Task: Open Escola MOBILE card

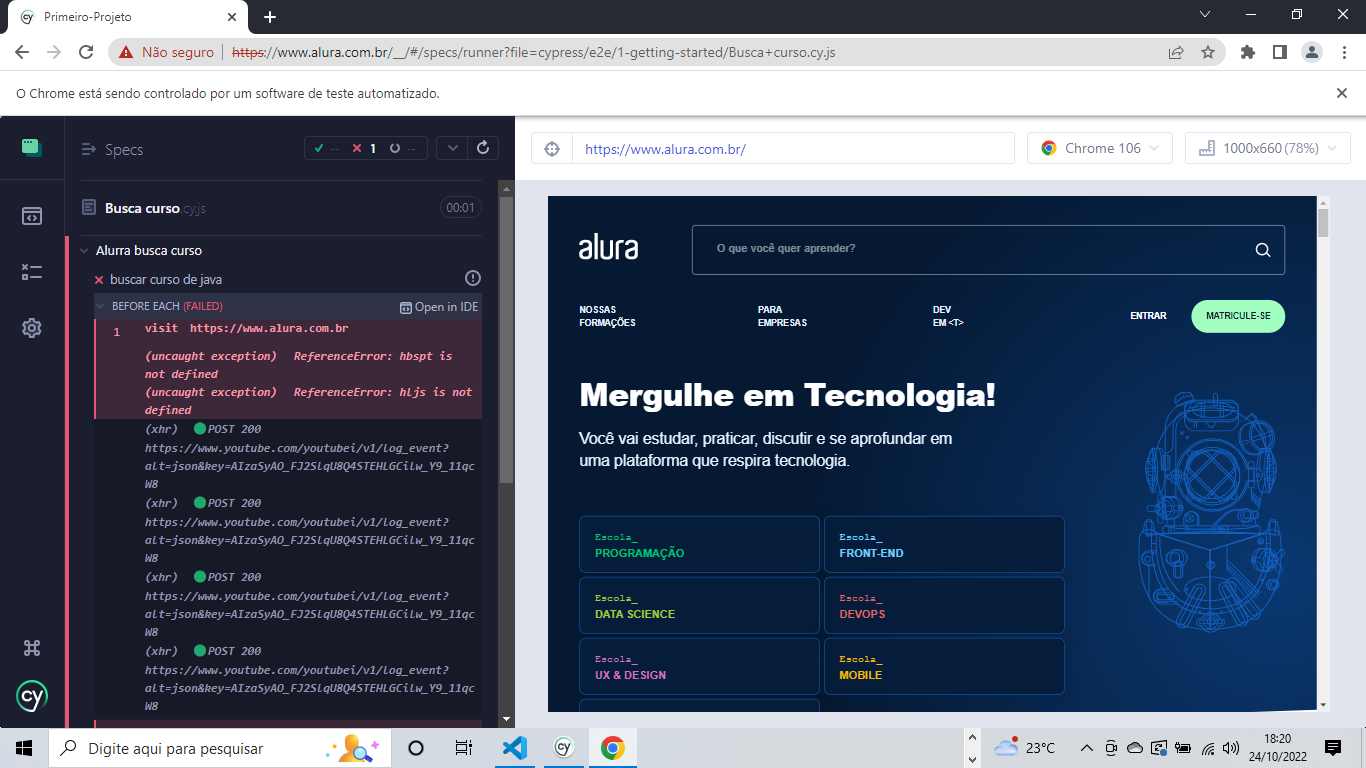Action: pyautogui.click(x=944, y=666)
